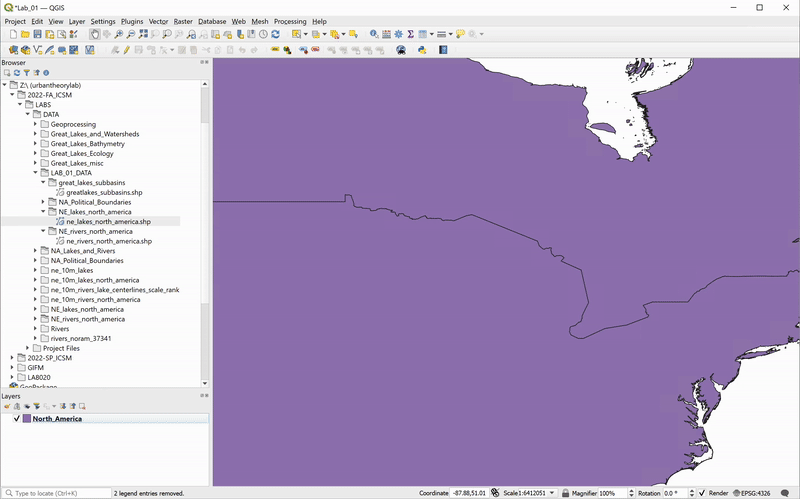
Task: Open the Processing menu
Action: [x=290, y=21]
